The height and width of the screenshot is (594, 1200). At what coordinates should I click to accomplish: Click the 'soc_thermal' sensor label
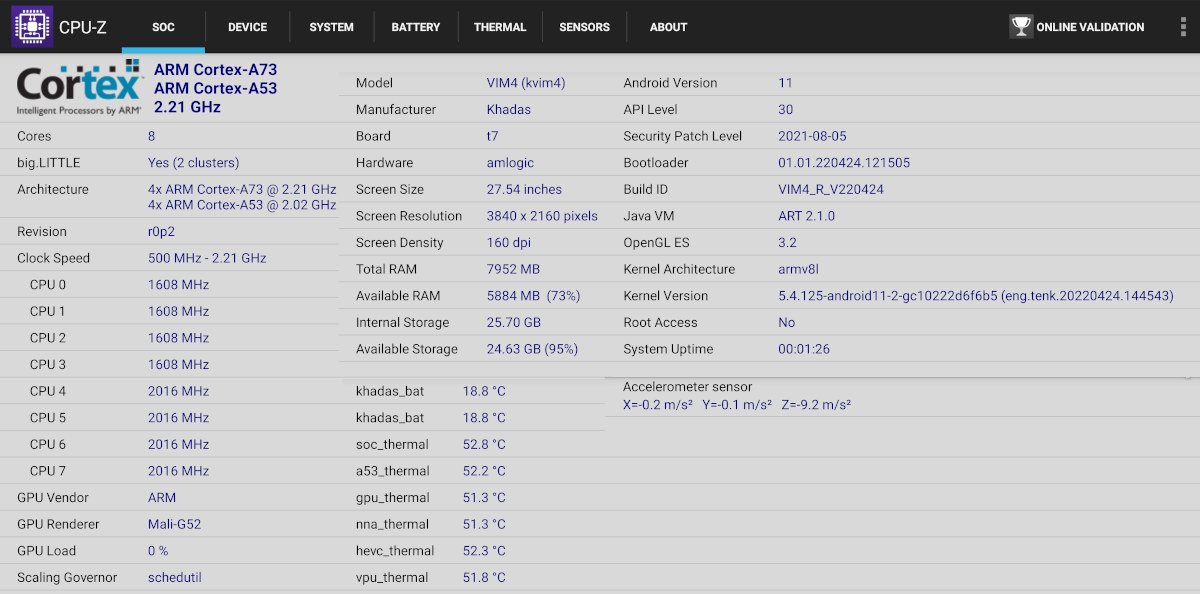point(392,444)
